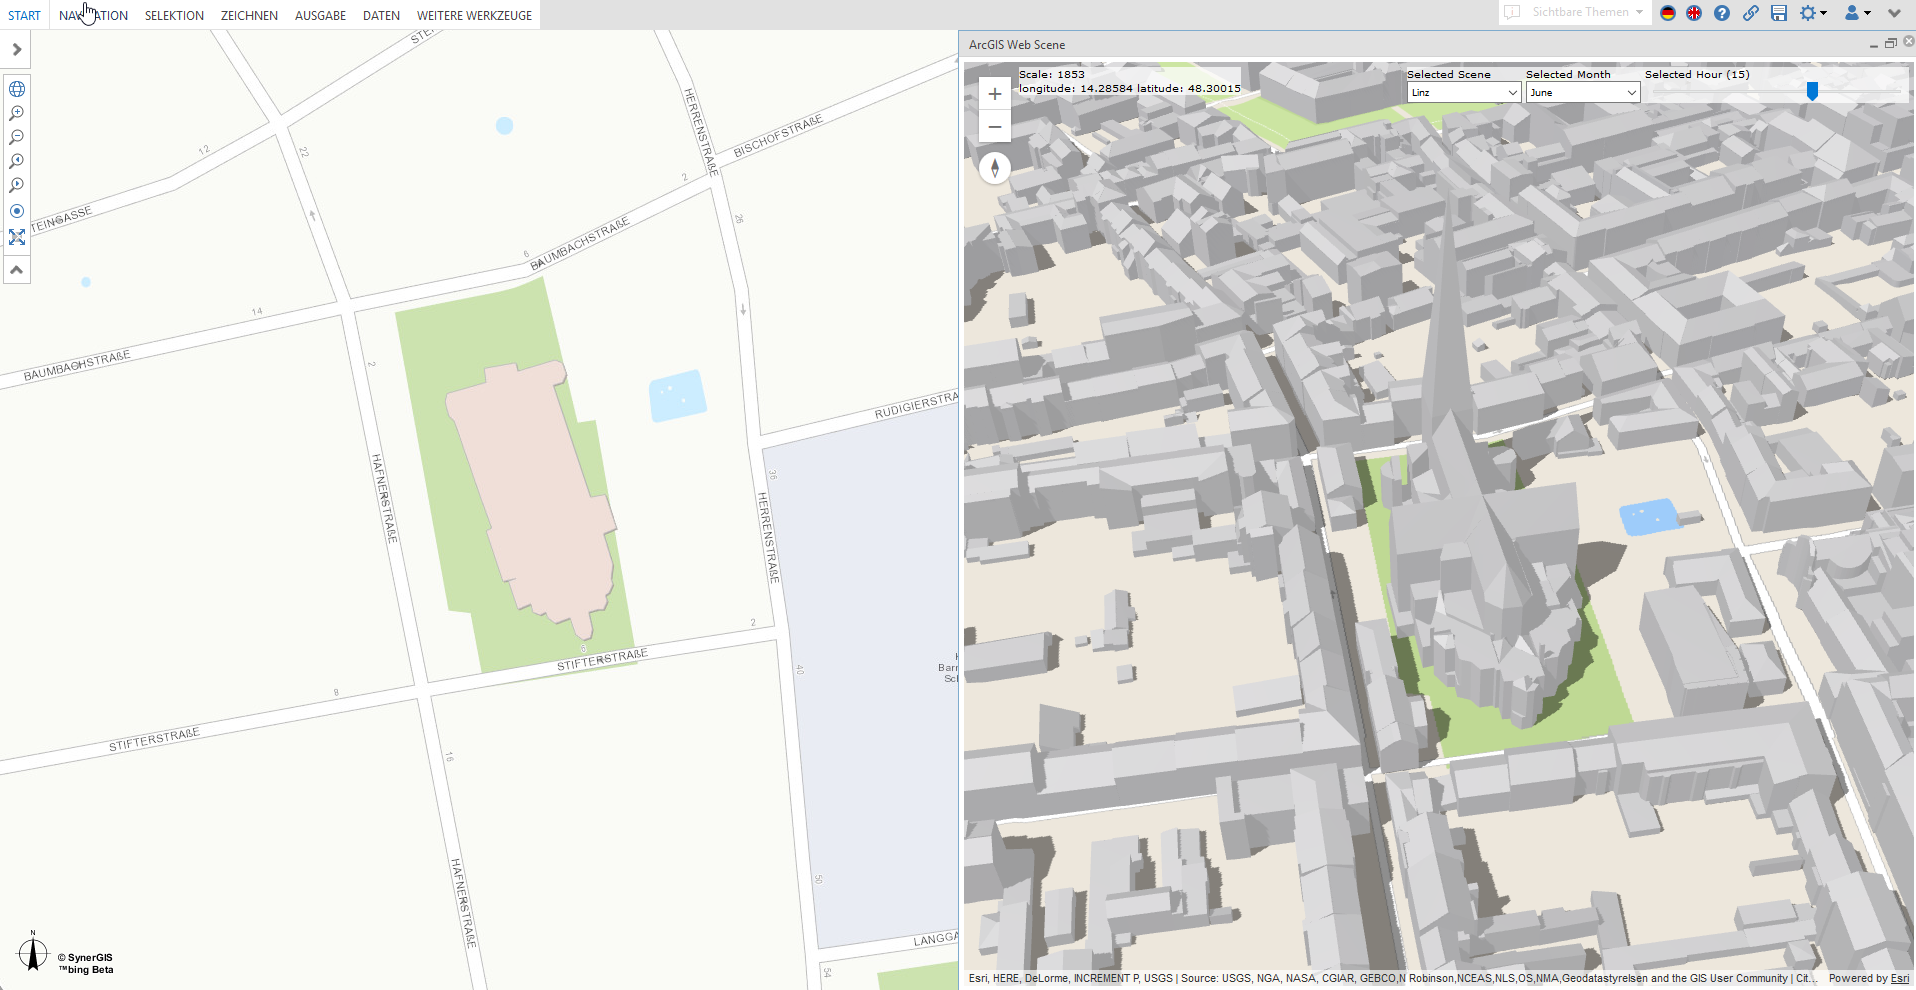Screen dimensions: 1916x990
Task: Select the zoom in magnifier tool
Action: 17,113
